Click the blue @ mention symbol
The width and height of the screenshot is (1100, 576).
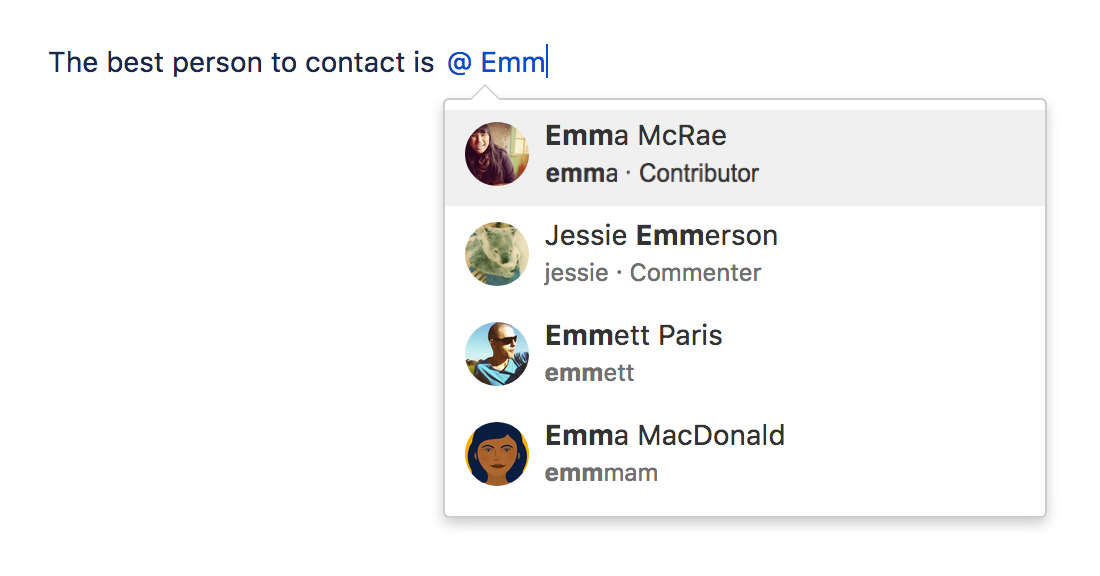pos(459,63)
